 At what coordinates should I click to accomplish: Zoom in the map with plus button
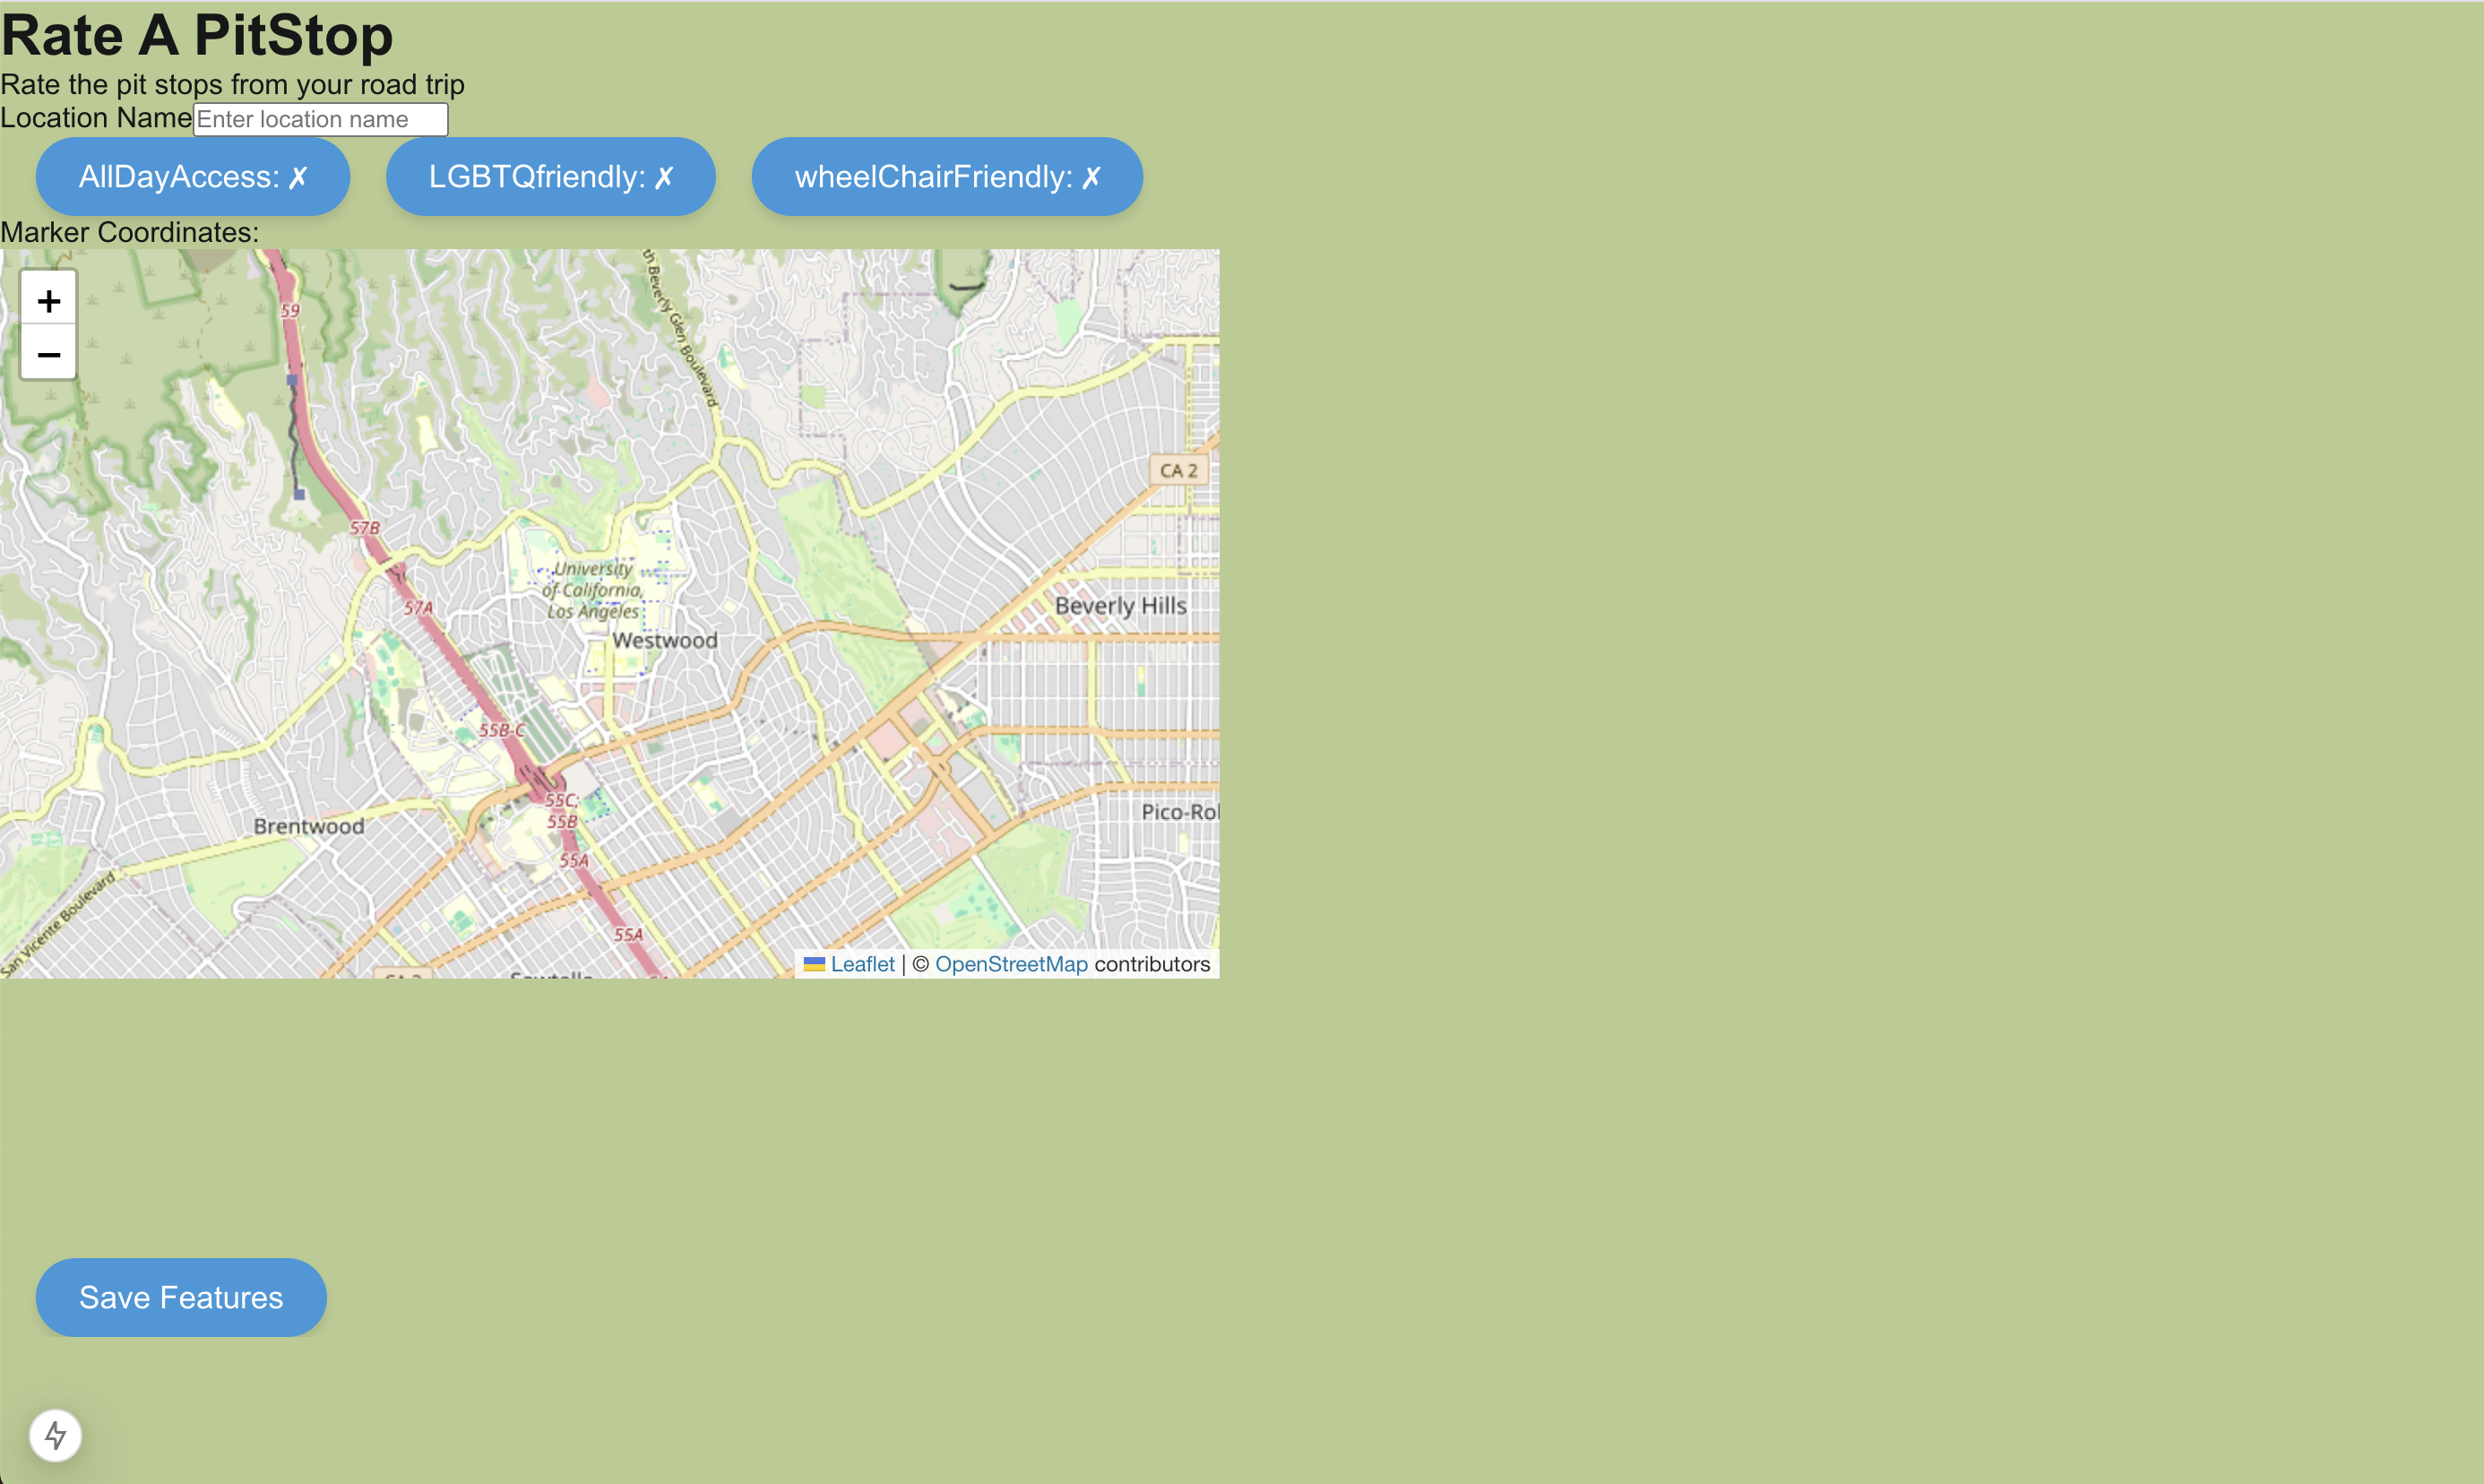(x=48, y=300)
